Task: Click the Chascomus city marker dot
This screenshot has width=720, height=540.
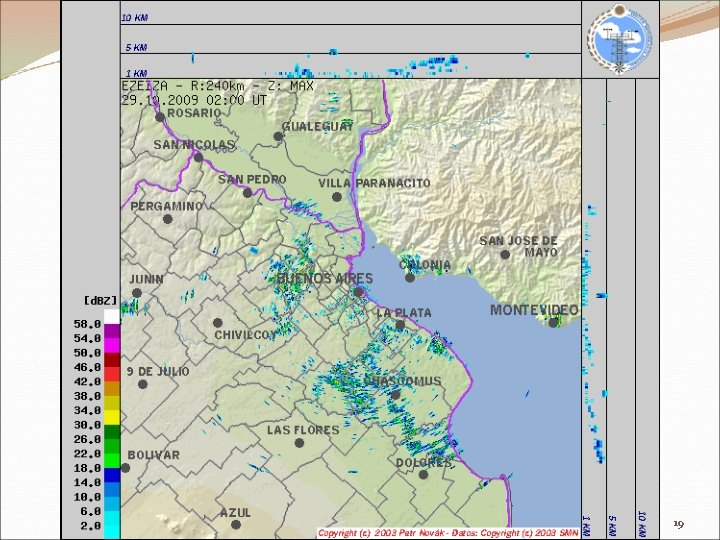Action: (x=396, y=394)
